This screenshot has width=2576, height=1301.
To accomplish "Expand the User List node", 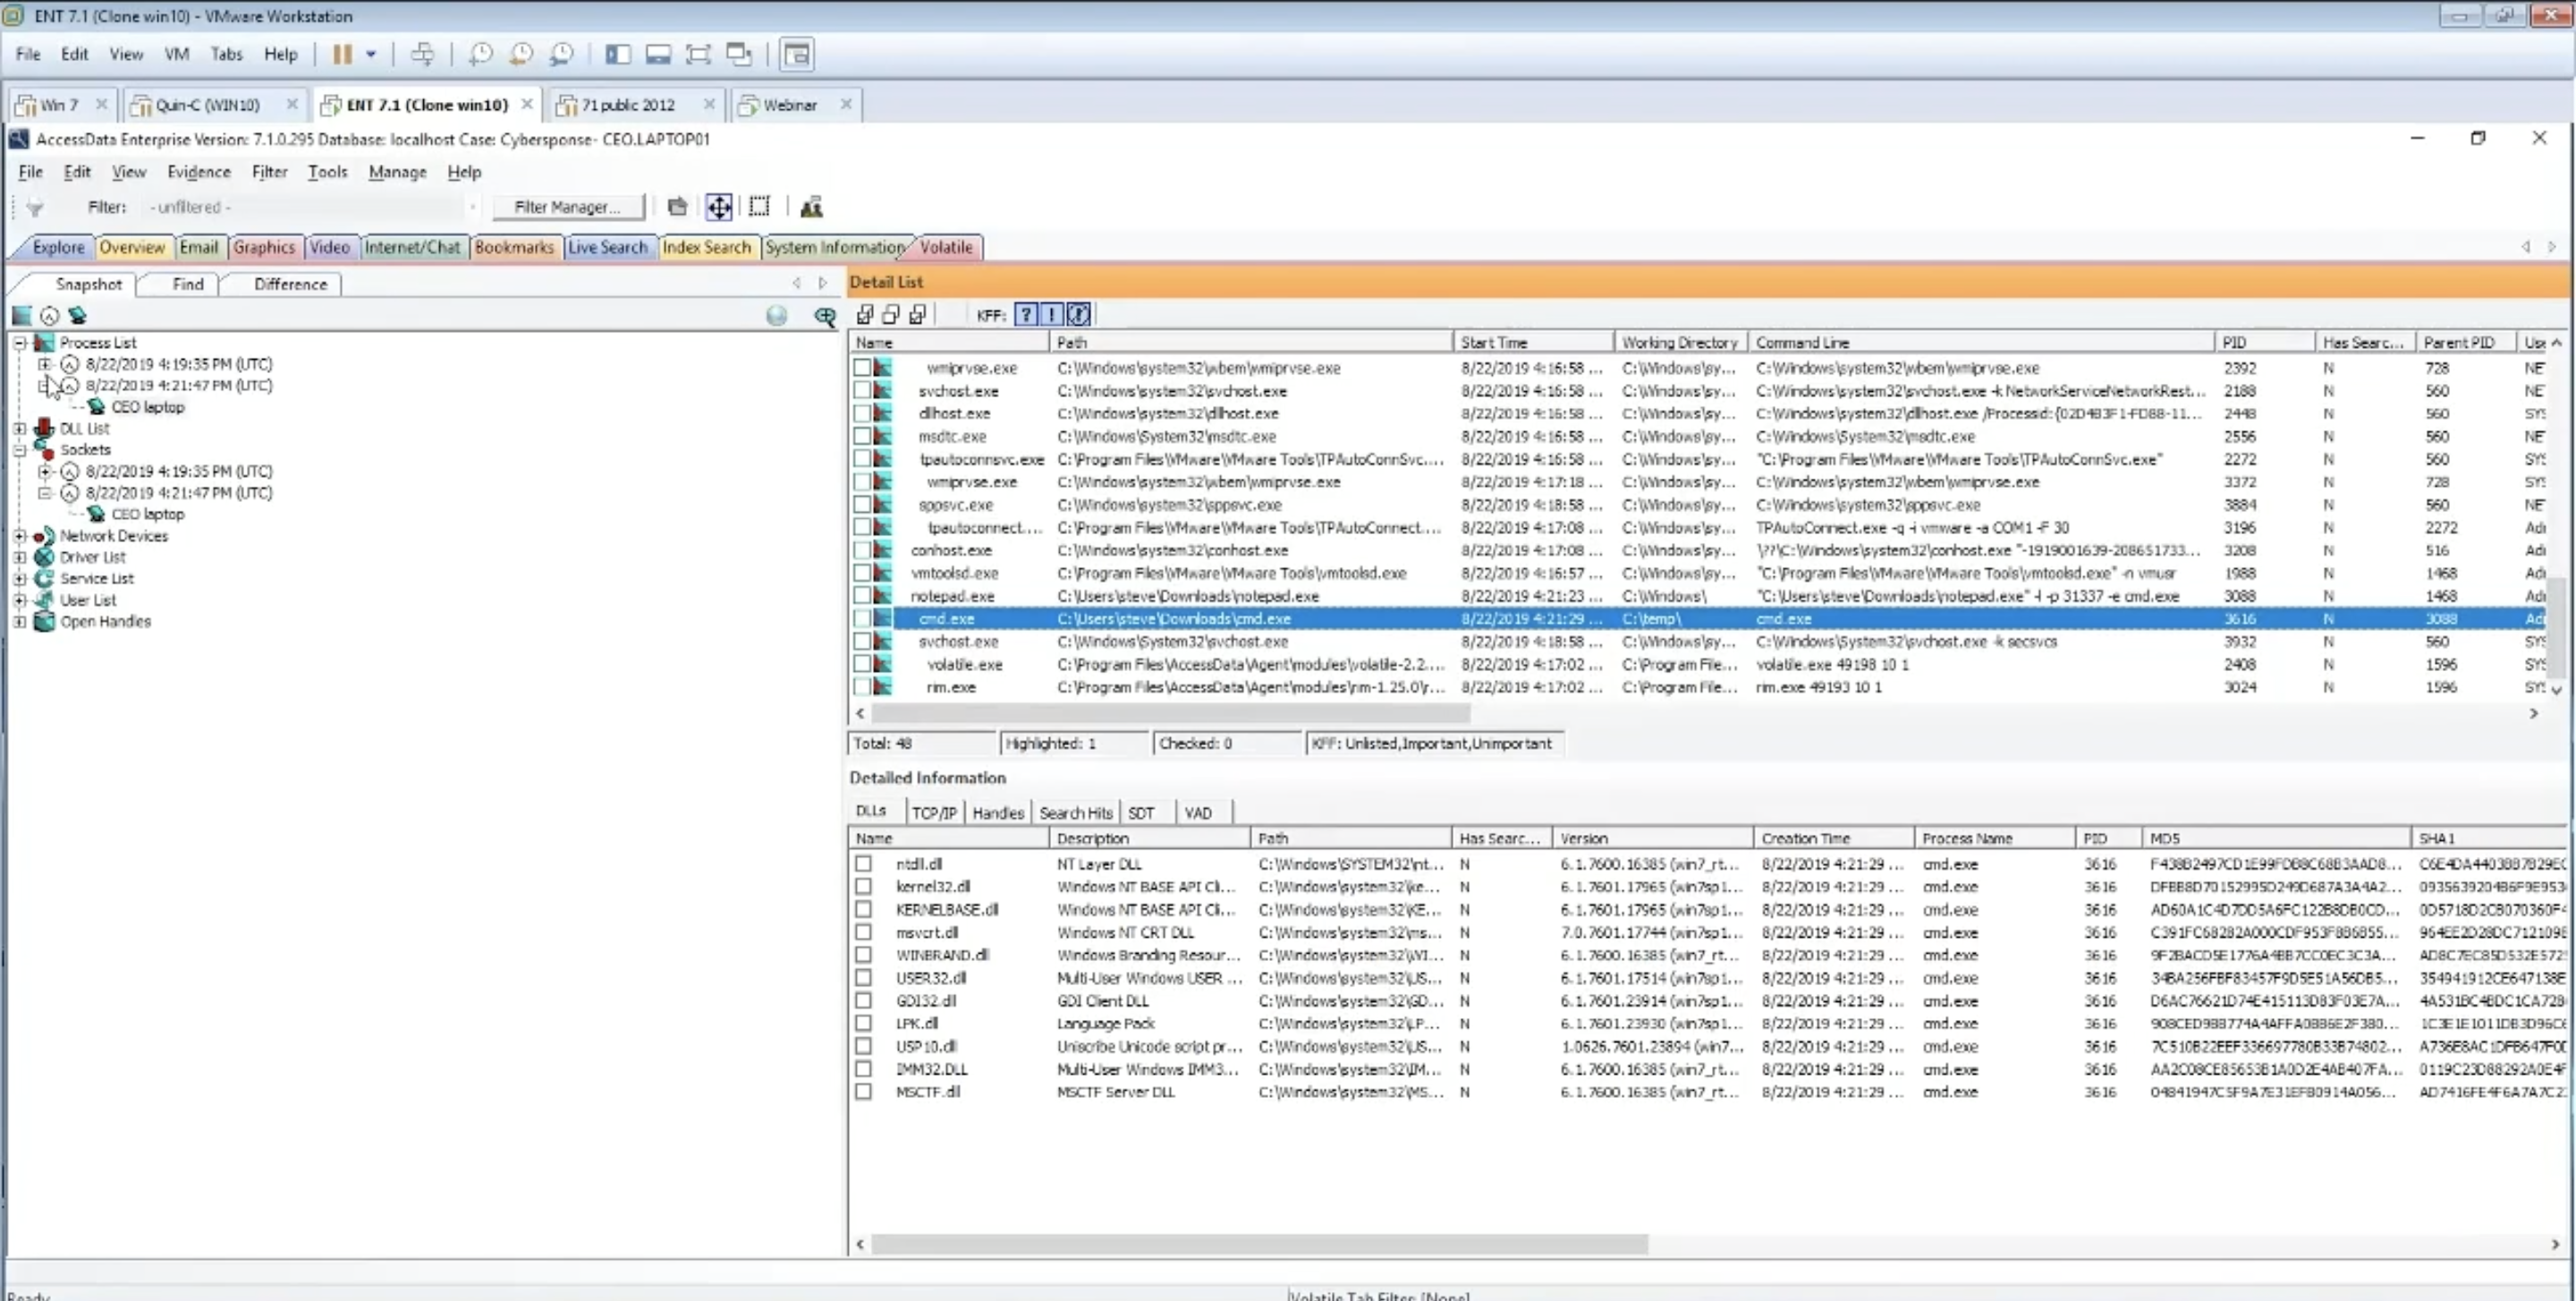I will coord(19,600).
